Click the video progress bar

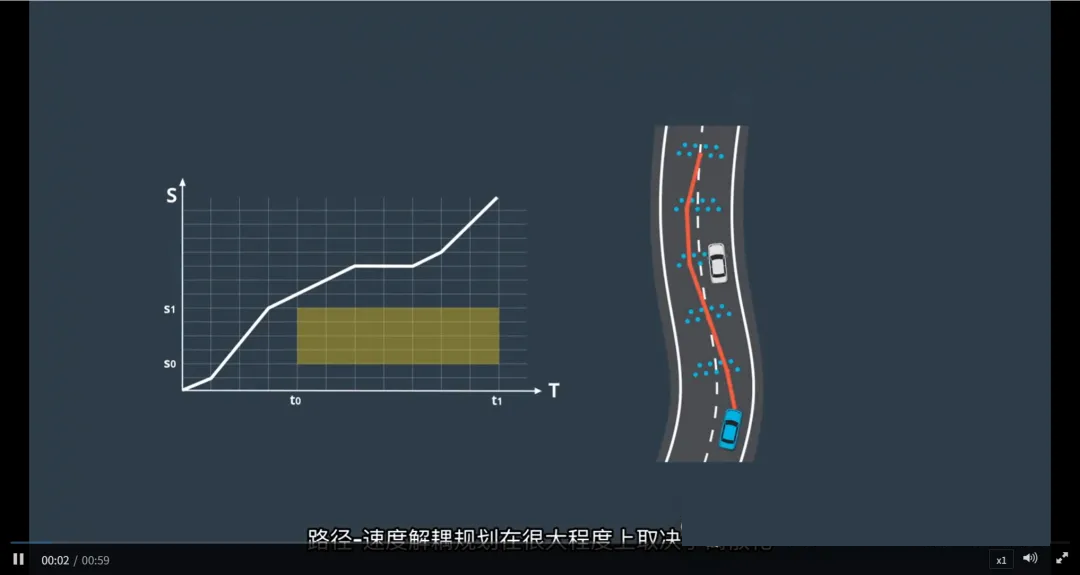pyautogui.click(x=540, y=544)
